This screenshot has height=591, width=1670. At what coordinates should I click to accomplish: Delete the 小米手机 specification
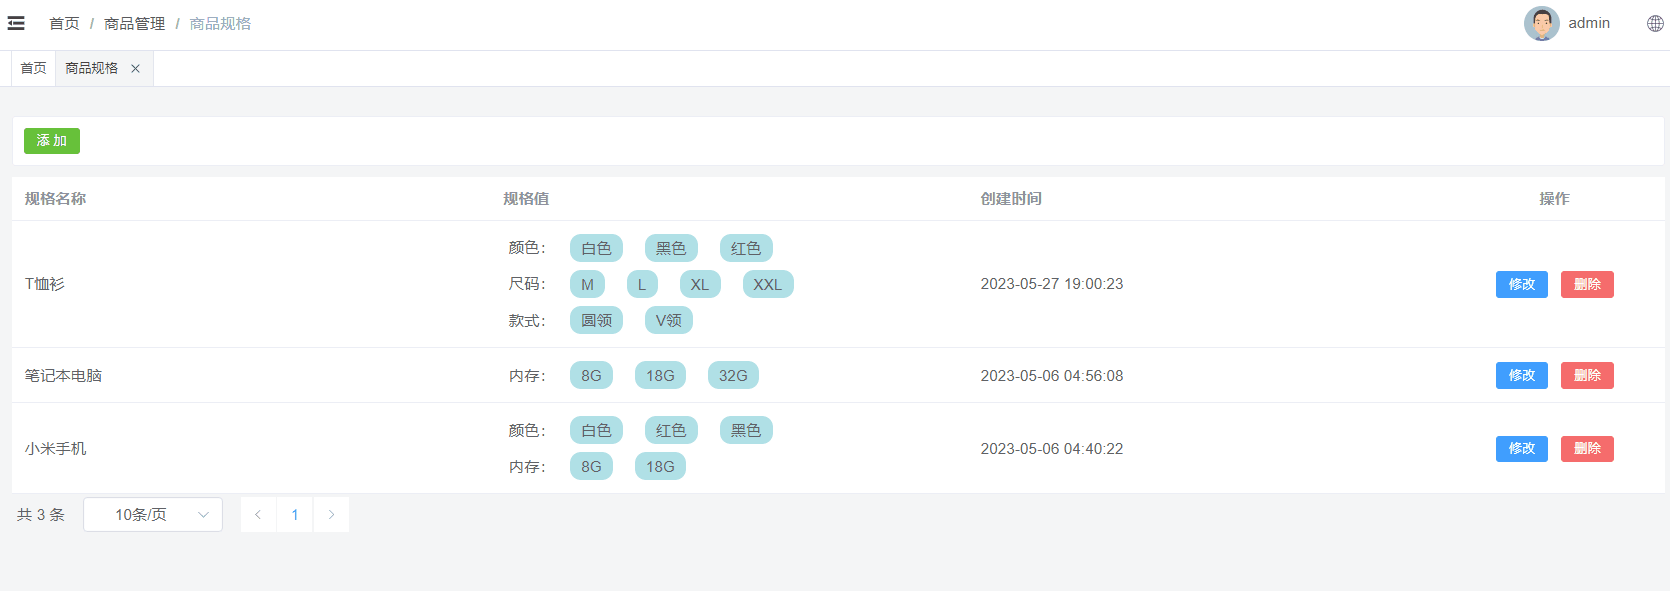click(x=1587, y=449)
